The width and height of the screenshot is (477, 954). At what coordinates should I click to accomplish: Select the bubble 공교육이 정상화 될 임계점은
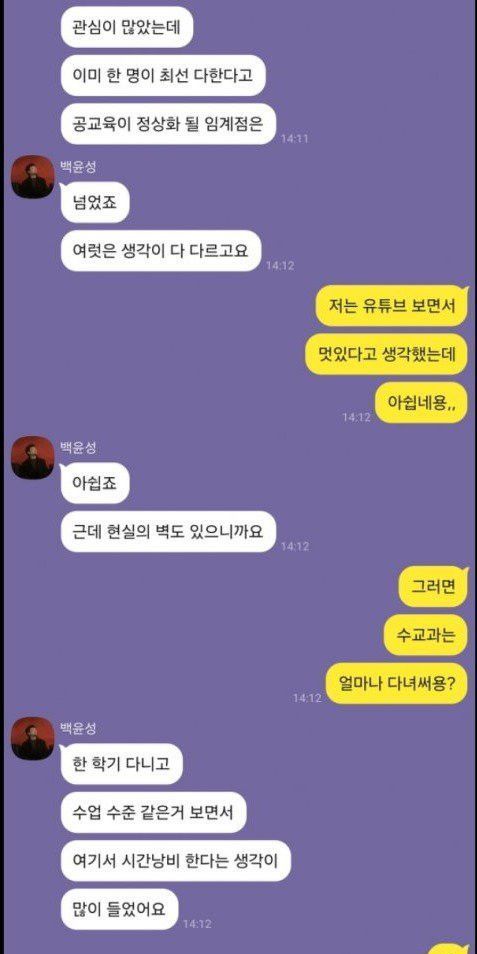[x=169, y=124]
